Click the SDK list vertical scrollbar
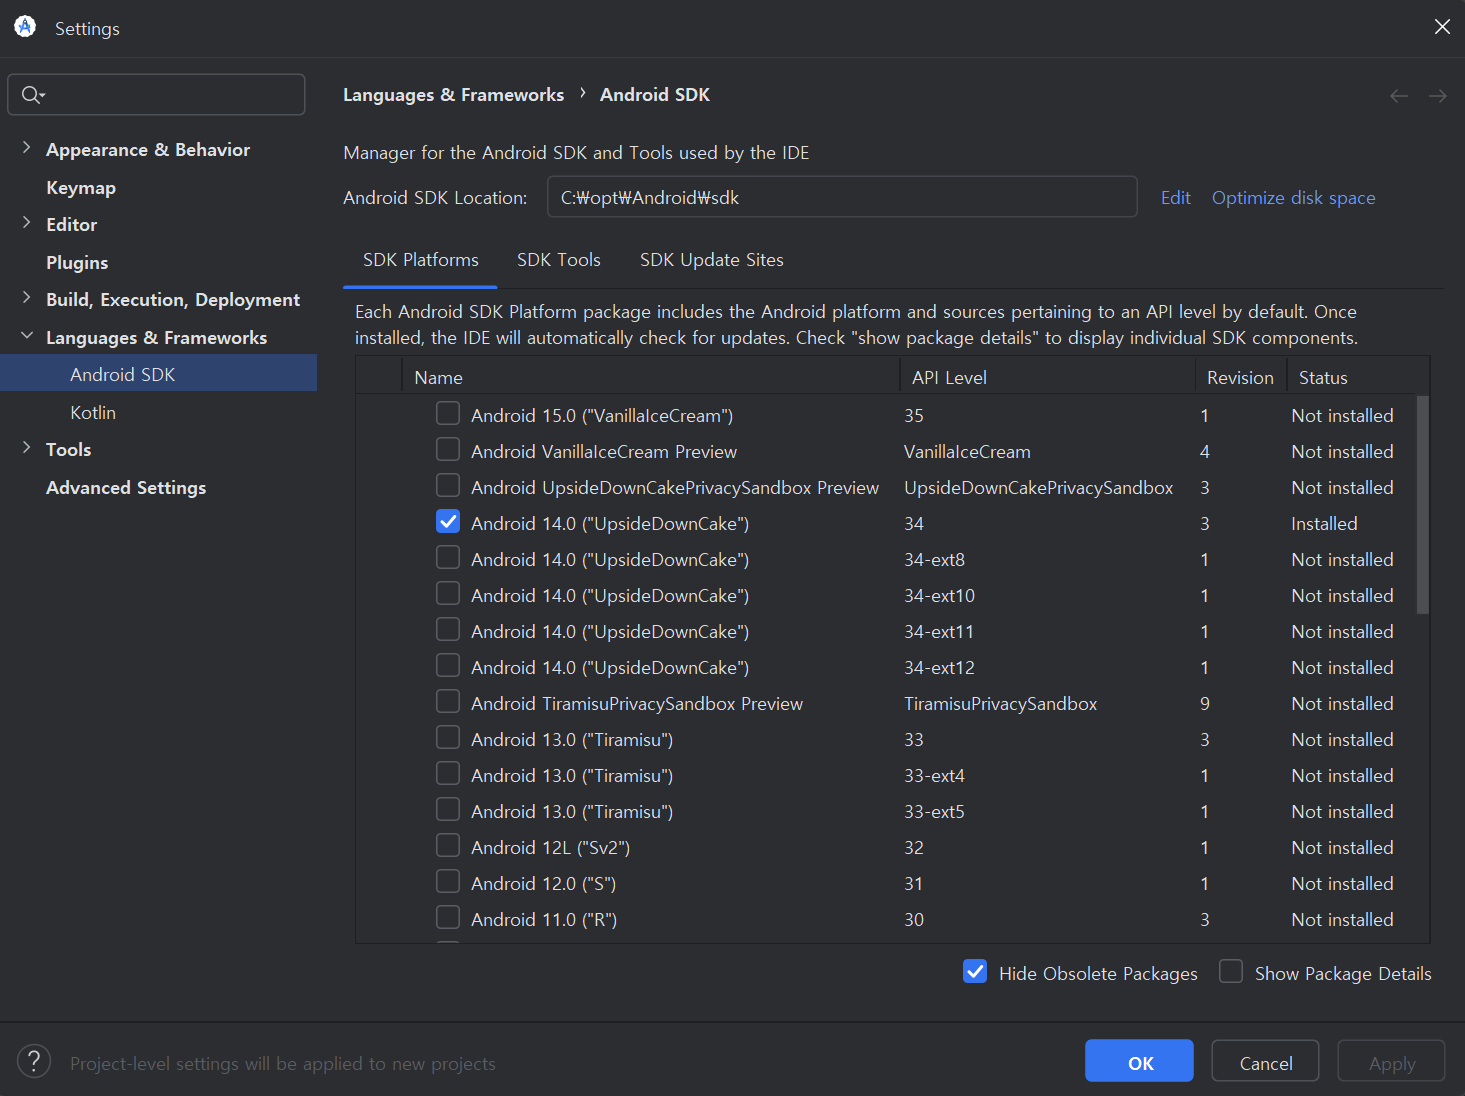The width and height of the screenshot is (1465, 1096). coord(1423,505)
